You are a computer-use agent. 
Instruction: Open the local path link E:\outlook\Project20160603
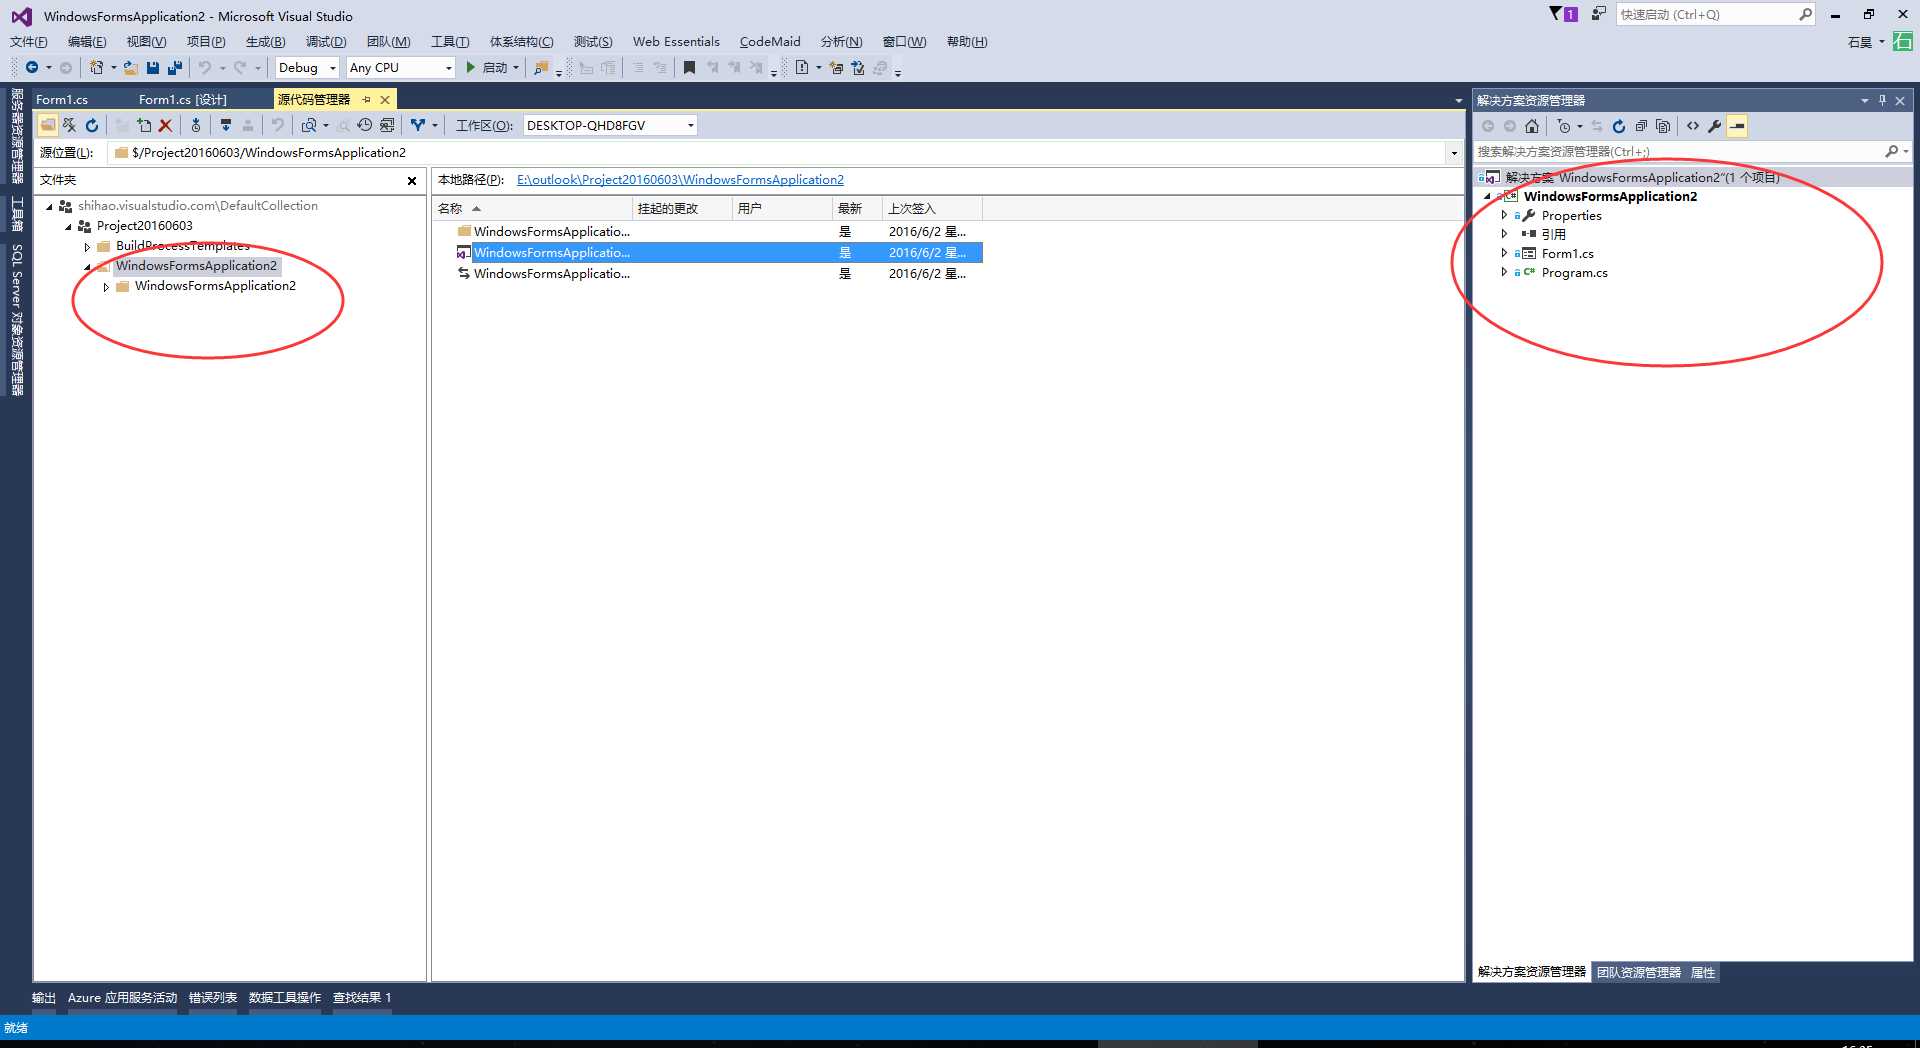pos(680,180)
